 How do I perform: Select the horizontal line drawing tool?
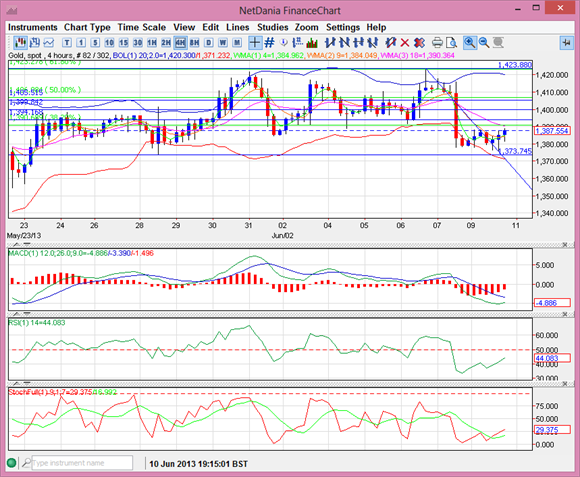click(358, 43)
